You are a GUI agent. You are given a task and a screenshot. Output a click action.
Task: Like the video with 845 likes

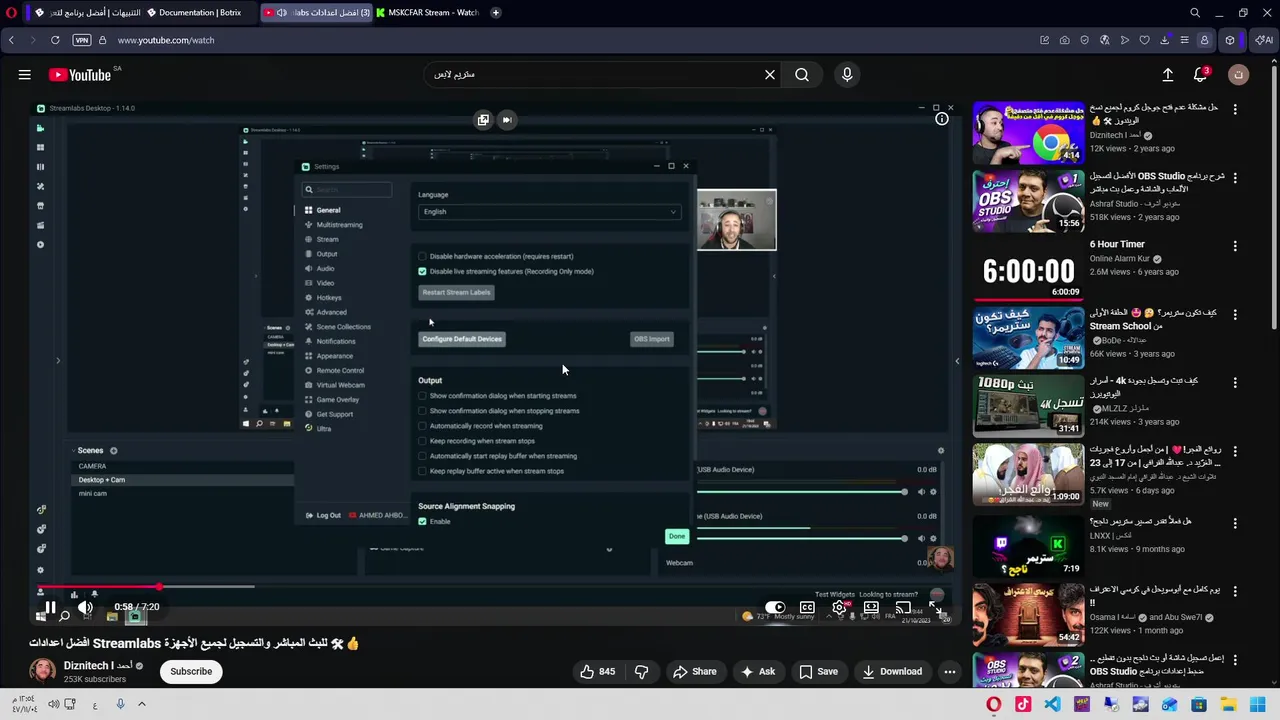point(598,671)
